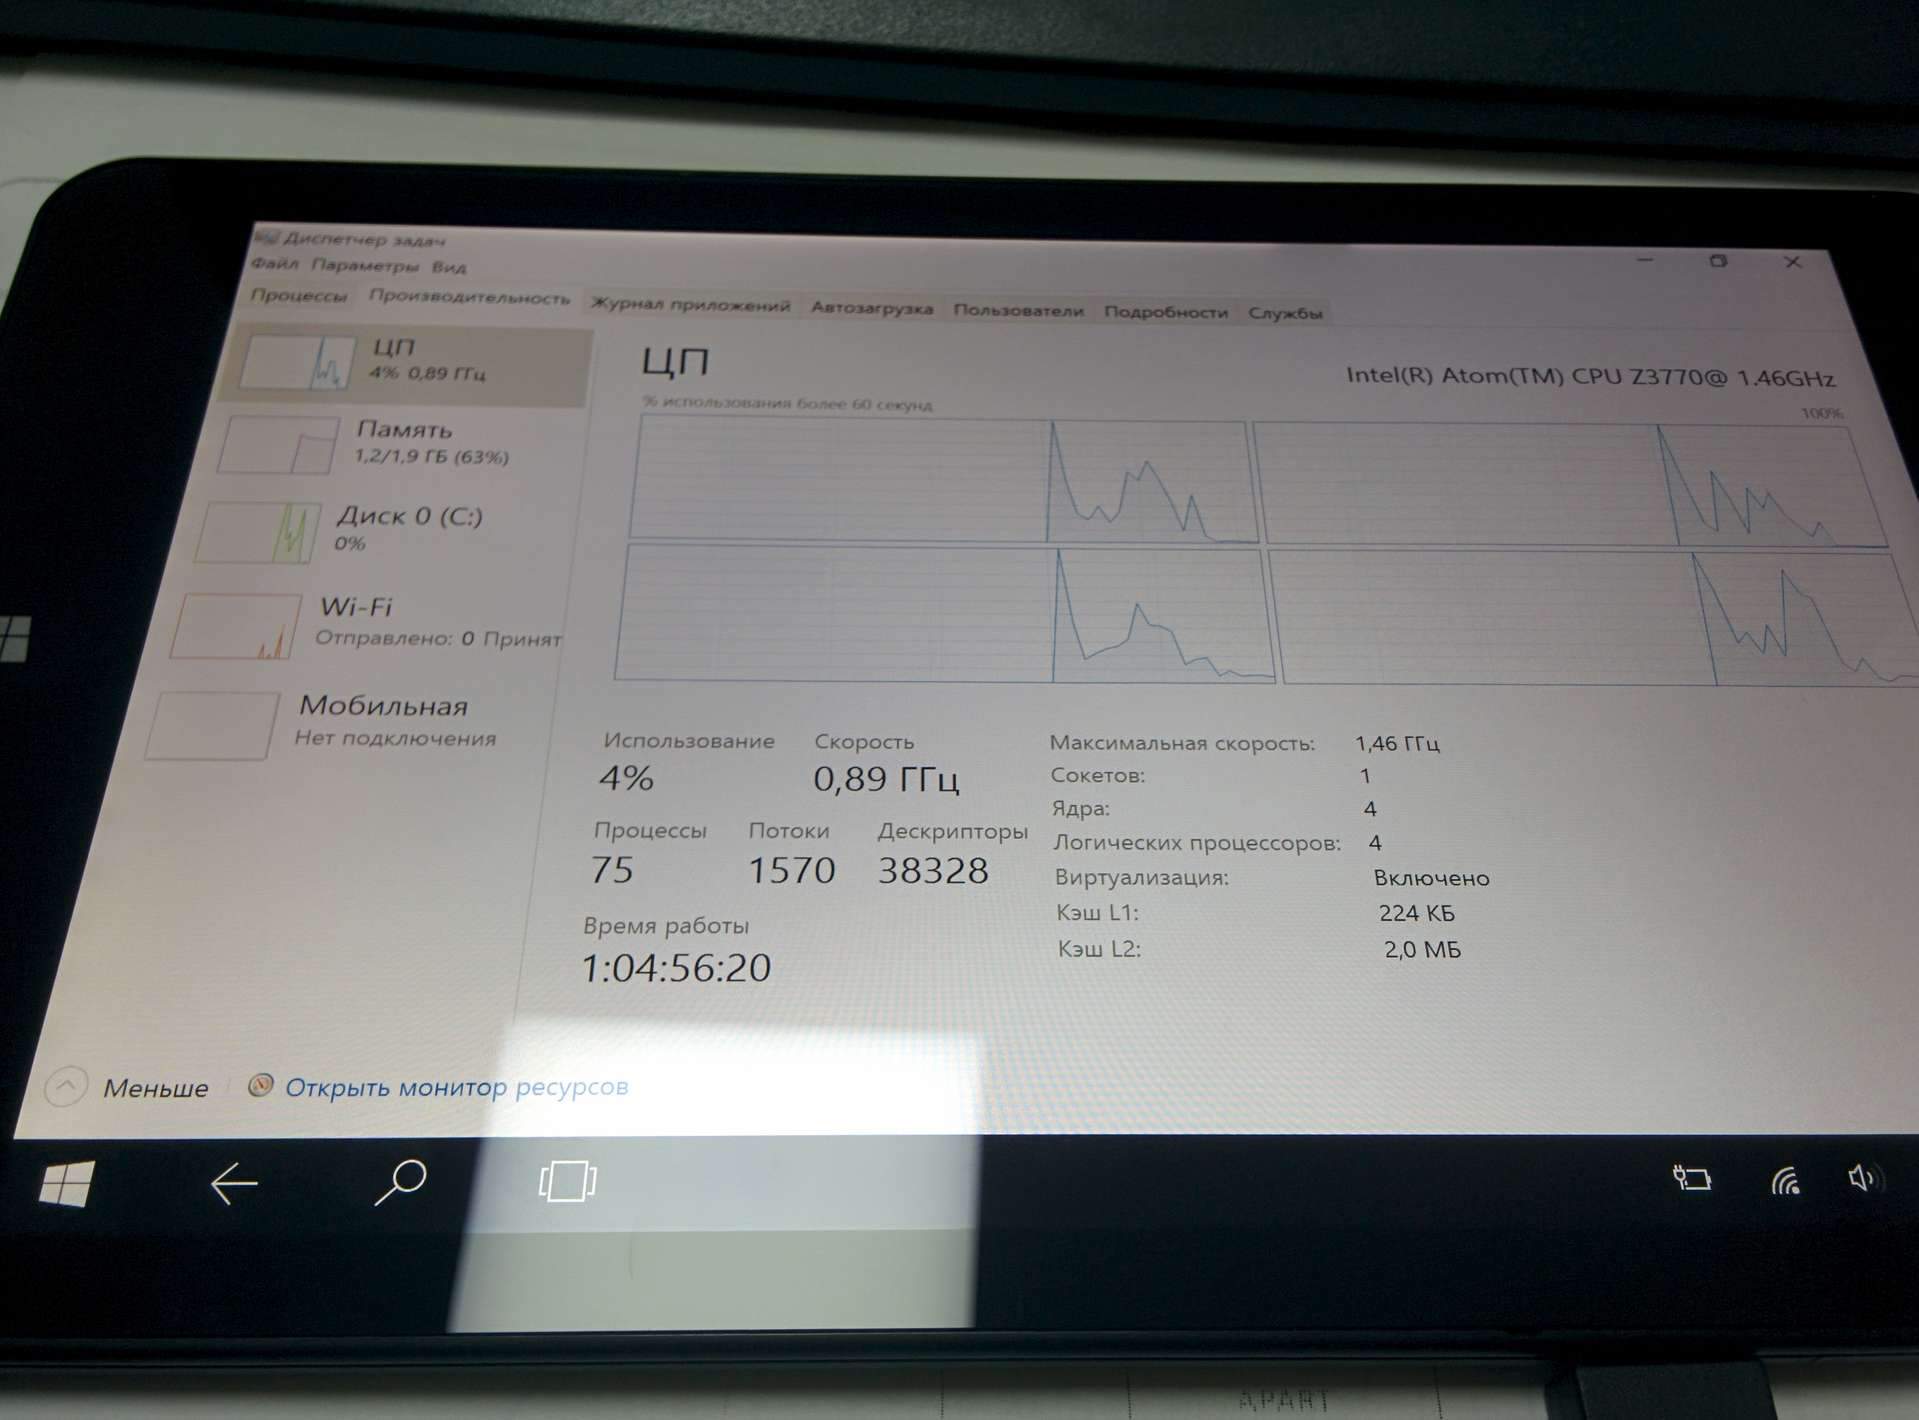The height and width of the screenshot is (1420, 1919).
Task: Open the Файл menu
Action: pos(274,264)
